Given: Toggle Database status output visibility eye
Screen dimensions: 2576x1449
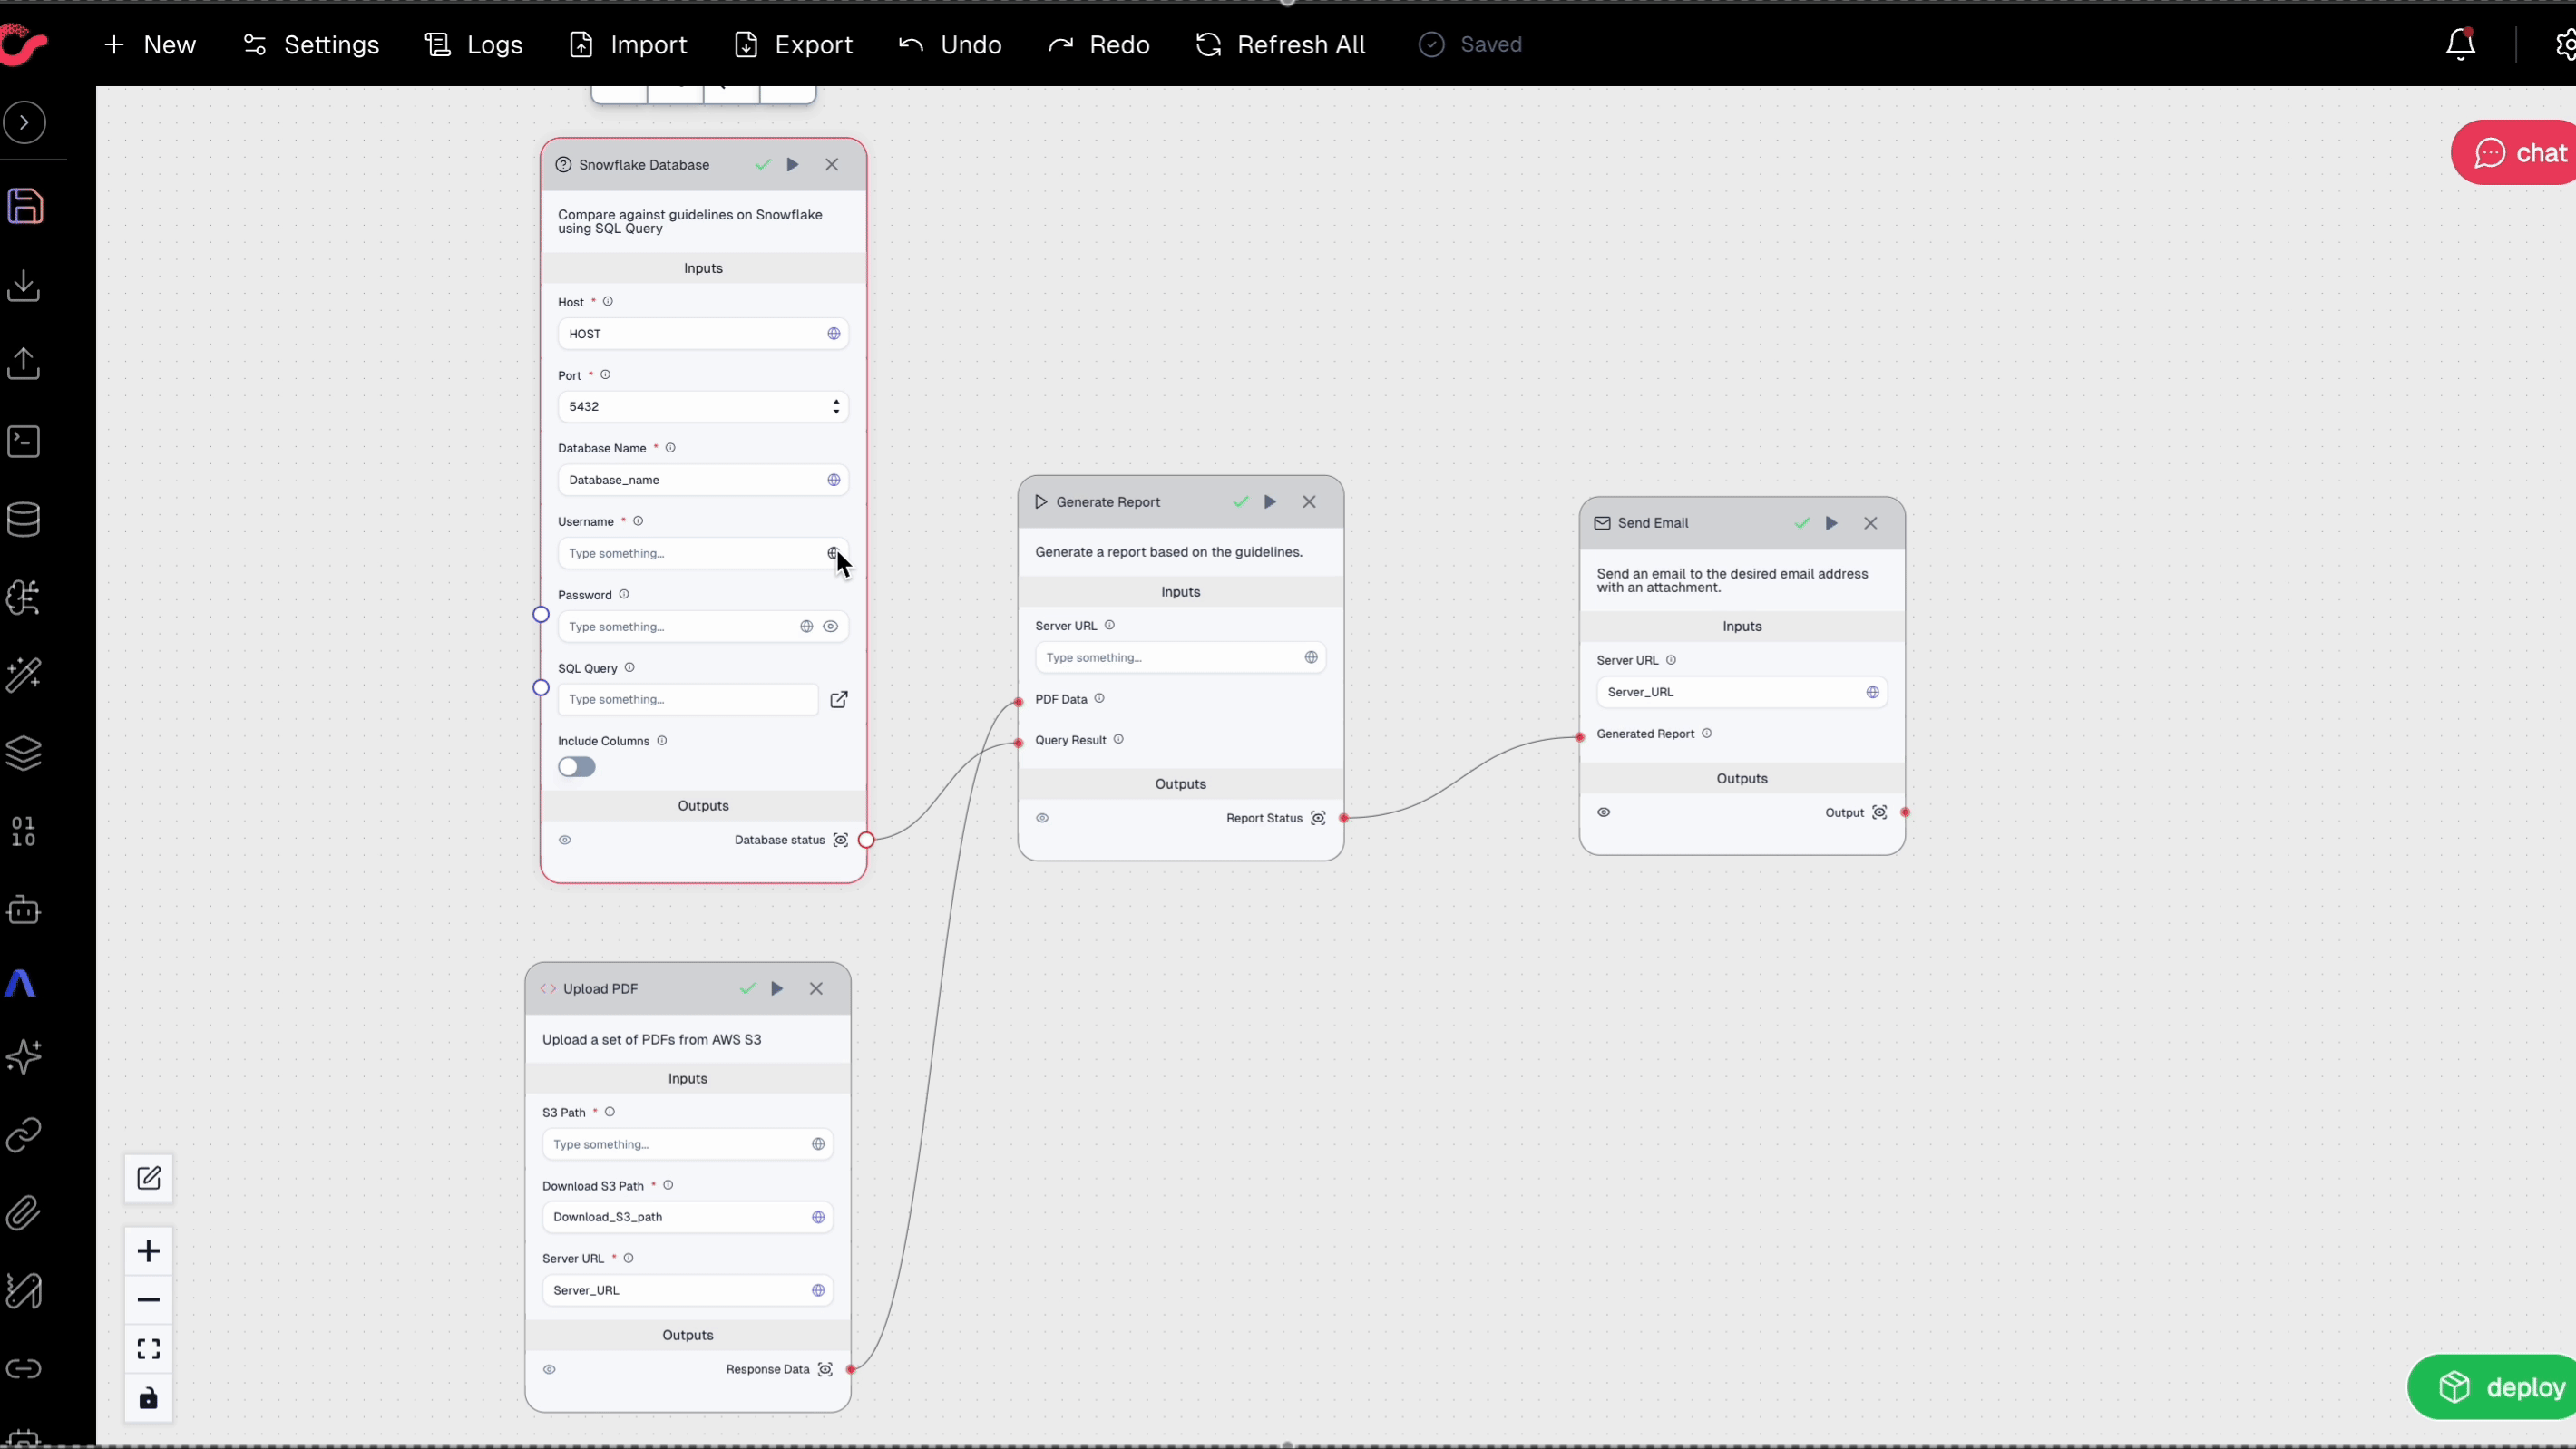Looking at the screenshot, I should [565, 840].
